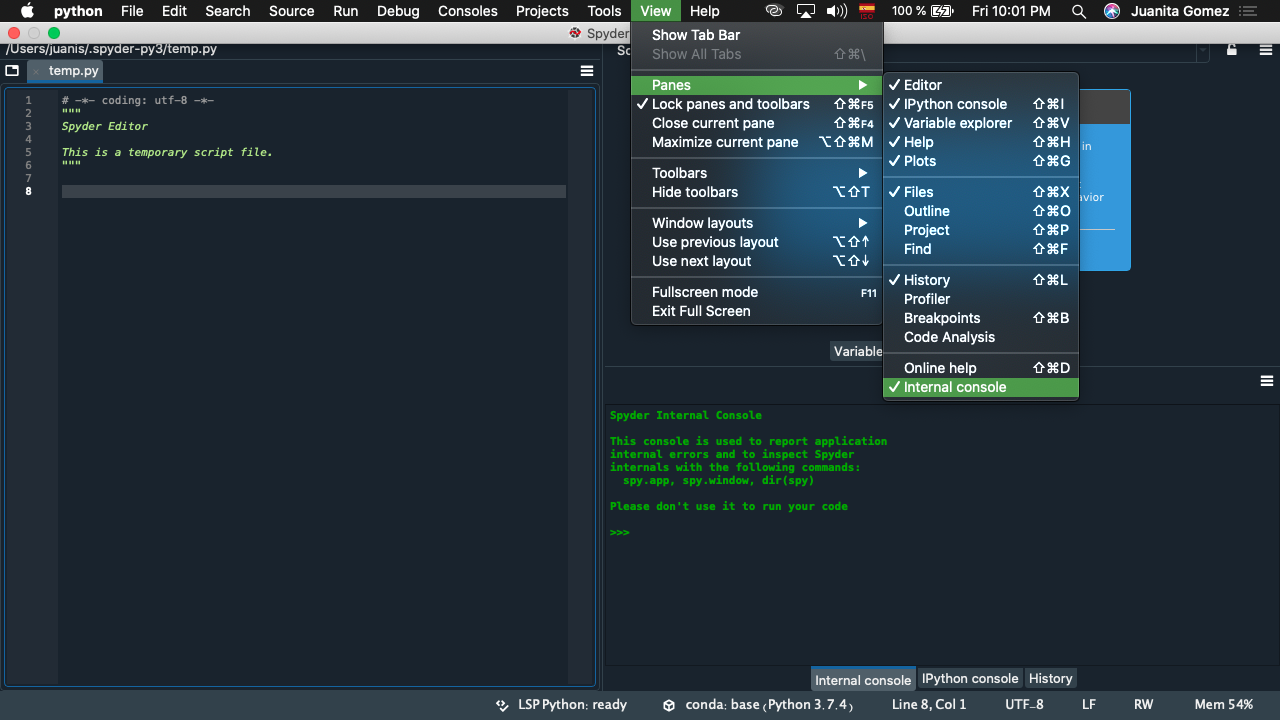Screen dimensions: 1280x720
Task: Click the internal console prompt
Action: coord(619,532)
